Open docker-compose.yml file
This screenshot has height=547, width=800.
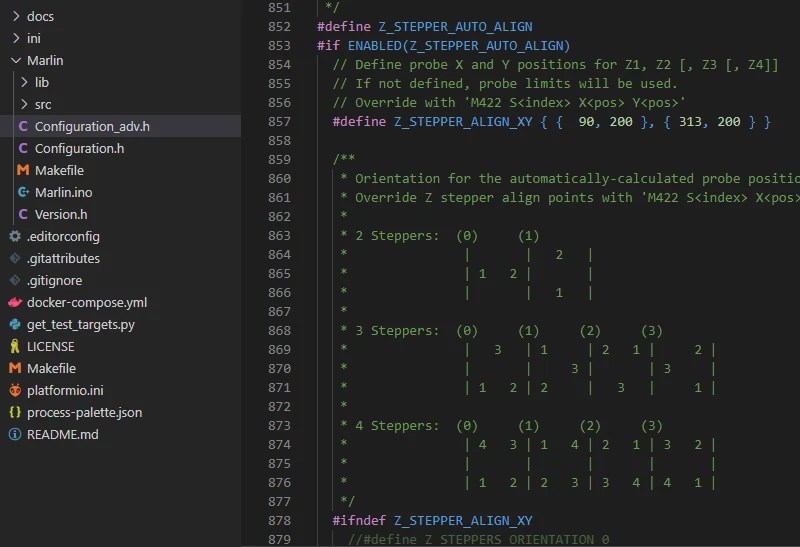tap(87, 302)
